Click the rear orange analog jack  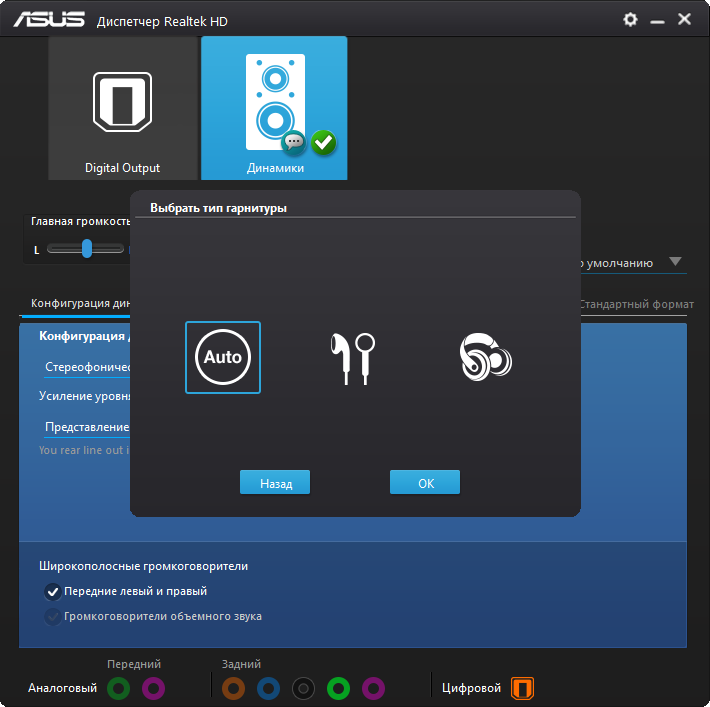(233, 688)
